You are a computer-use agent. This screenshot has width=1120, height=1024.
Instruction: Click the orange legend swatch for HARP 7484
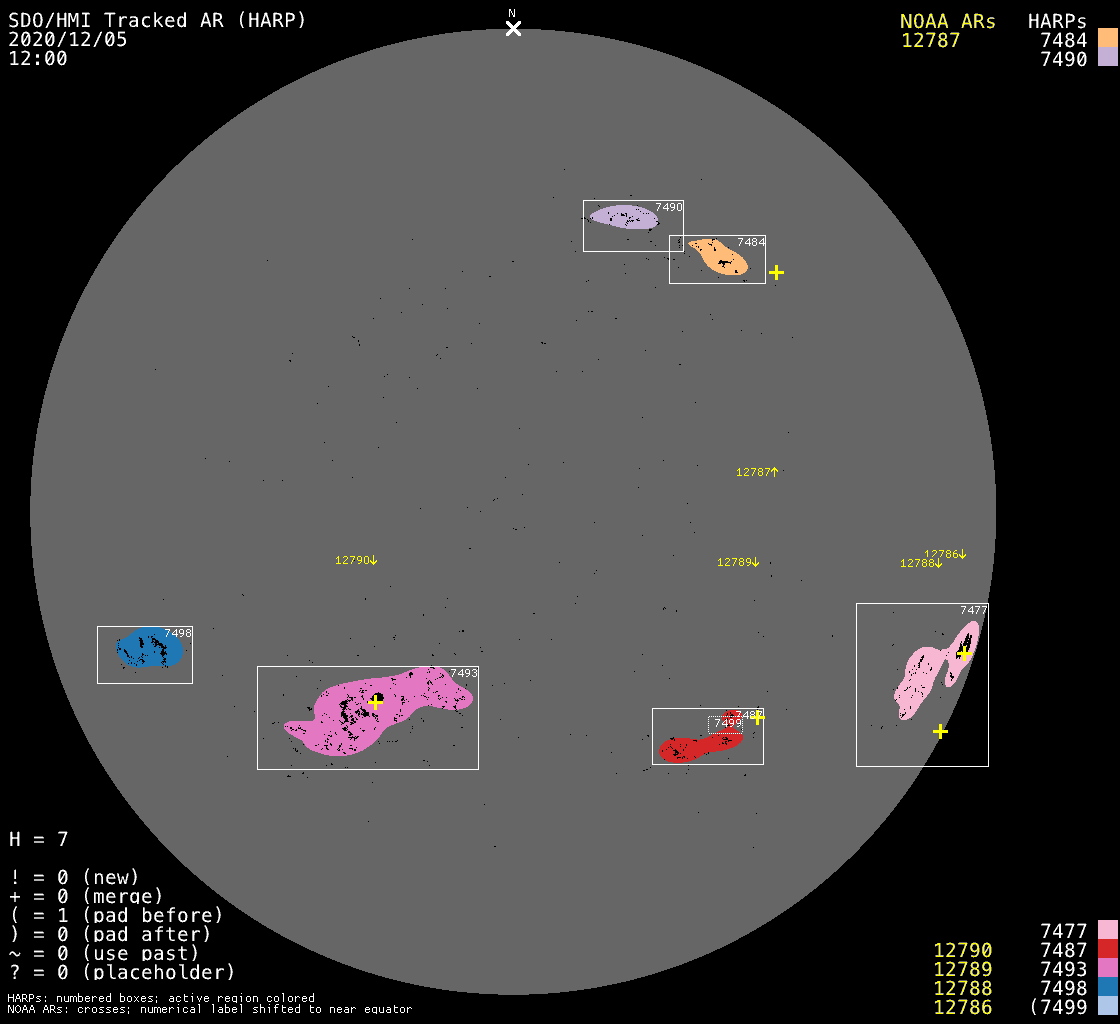pyautogui.click(x=1107, y=38)
